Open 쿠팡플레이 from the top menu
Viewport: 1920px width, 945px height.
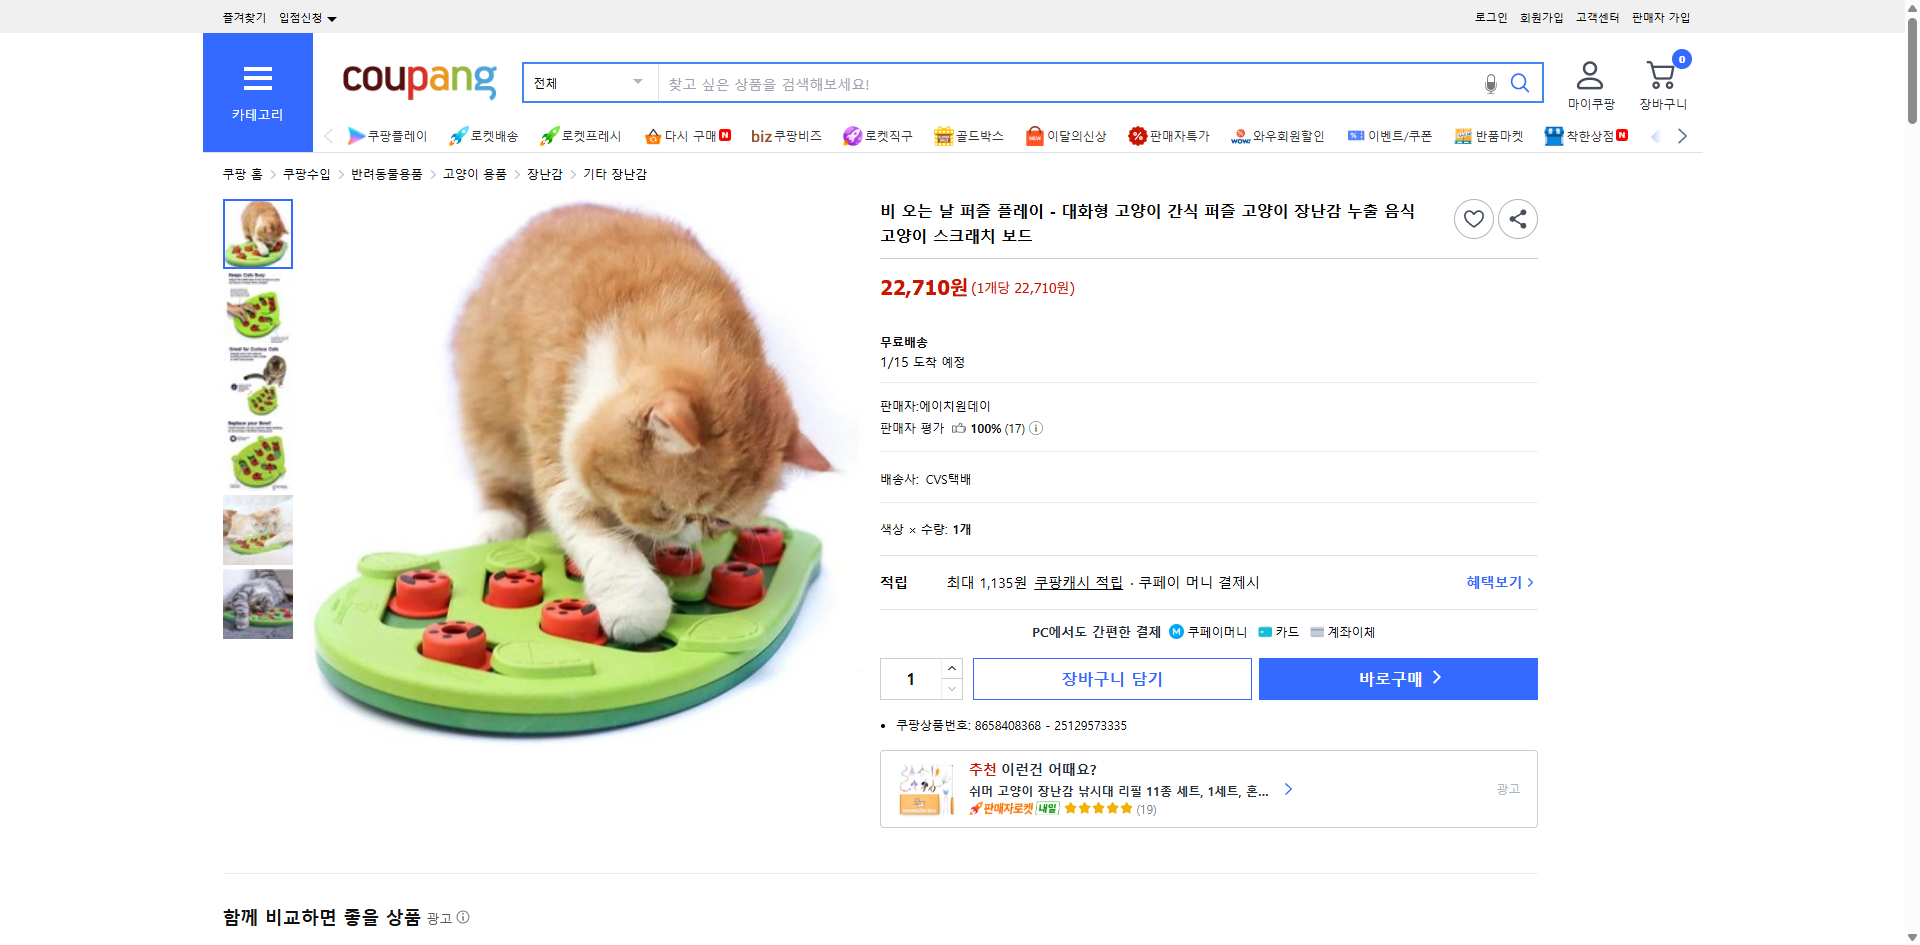[357, 136]
